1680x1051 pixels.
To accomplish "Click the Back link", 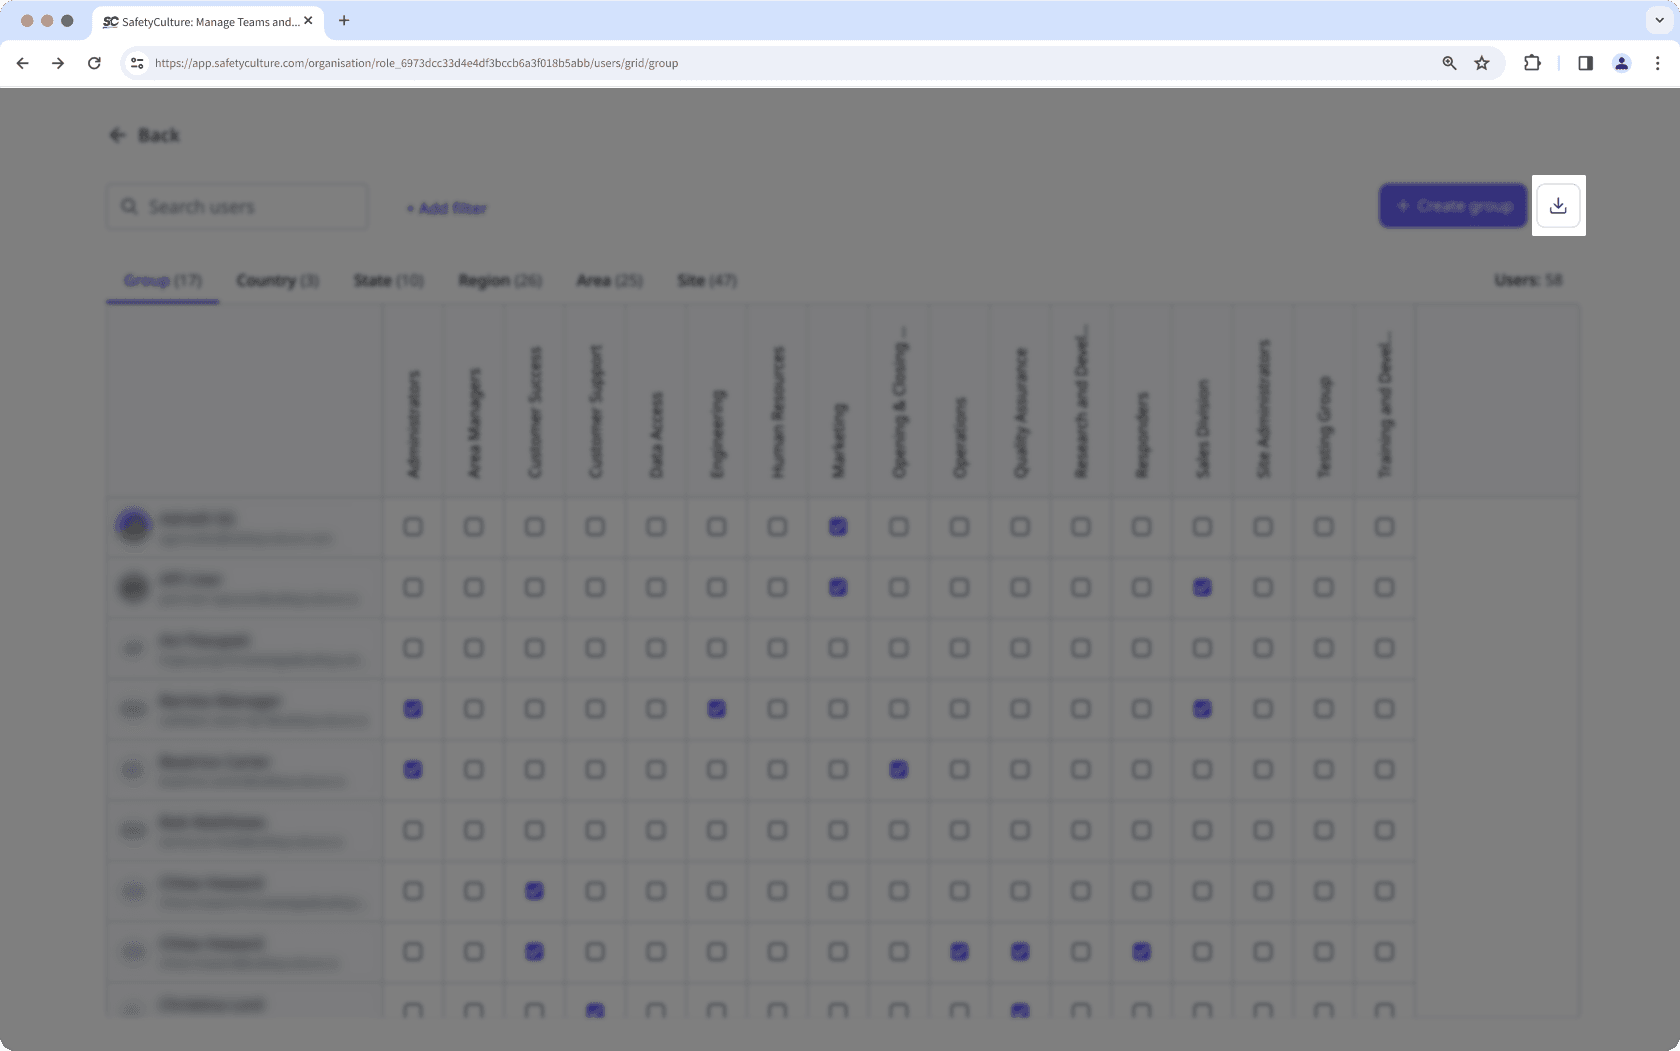I will coord(159,134).
